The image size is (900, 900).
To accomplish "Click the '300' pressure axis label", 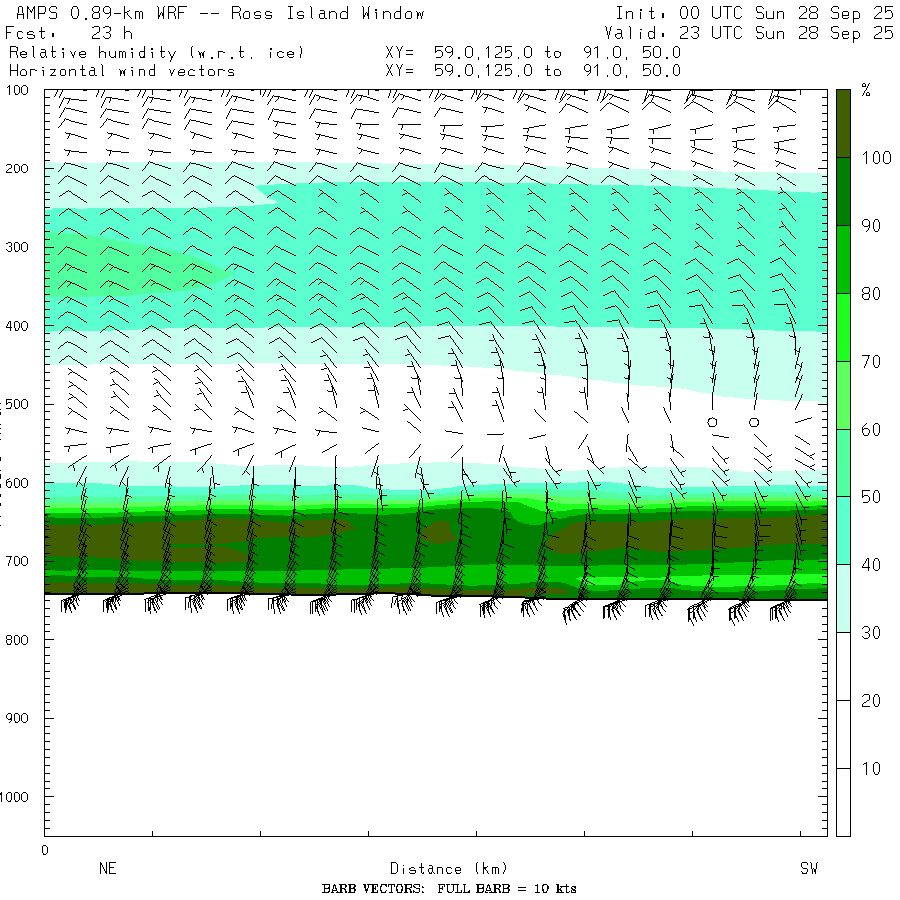I will [x=17, y=247].
